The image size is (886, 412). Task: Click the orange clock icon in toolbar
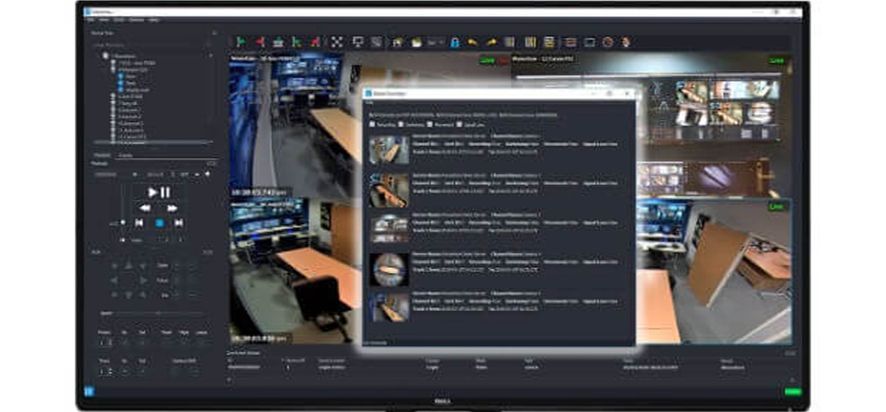(x=607, y=42)
